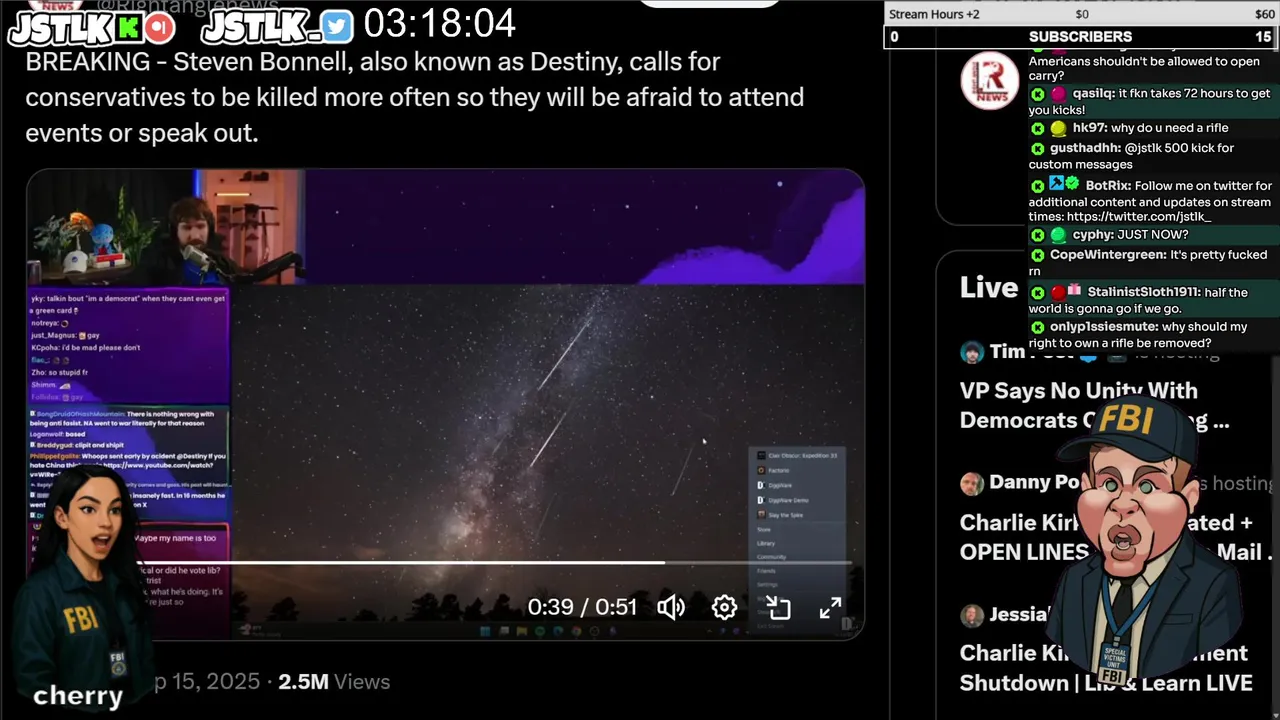Open the twitter.com/jstlk_ link in chat
Image resolution: width=1280 pixels, height=720 pixels.
click(x=1139, y=217)
